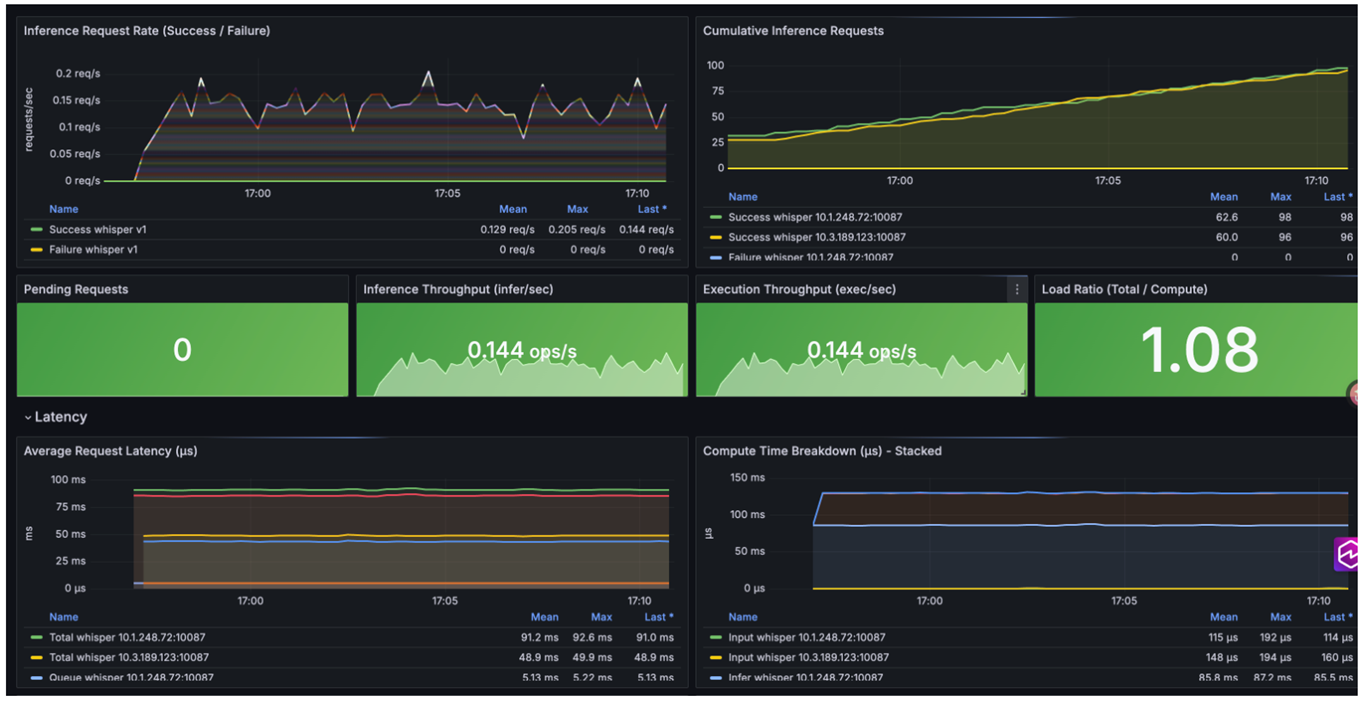Click the Load Ratio value 1.08
The image size is (1362, 701).
[x=1199, y=350]
